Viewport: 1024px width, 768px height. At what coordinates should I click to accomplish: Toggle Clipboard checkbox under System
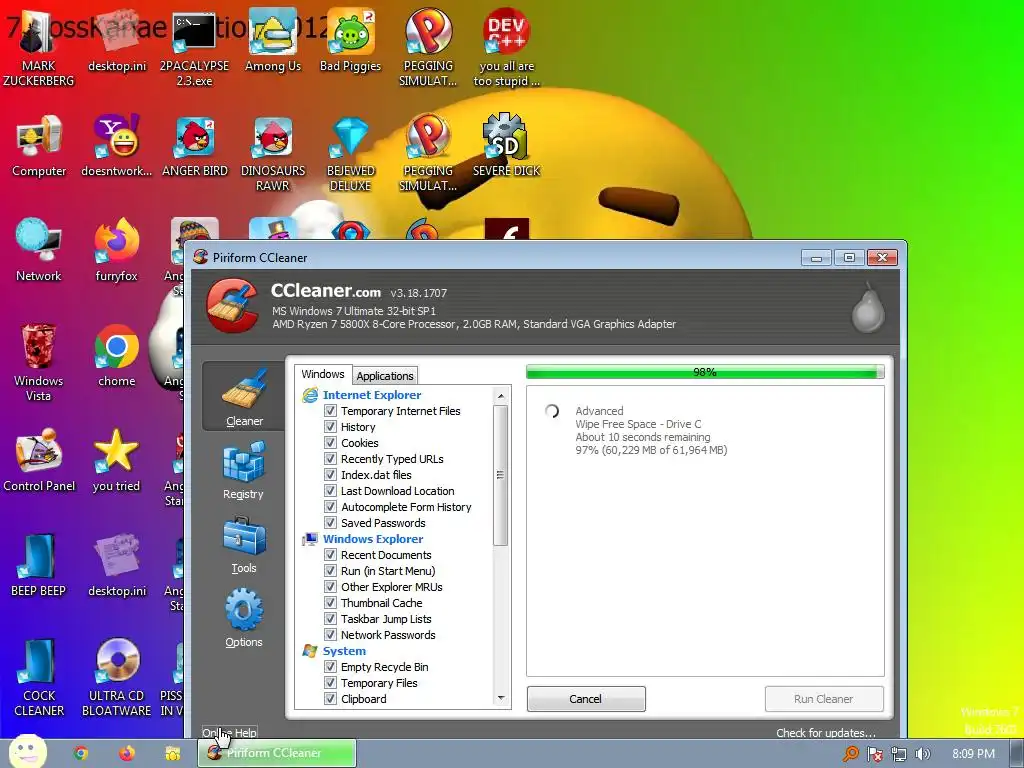[x=330, y=699]
